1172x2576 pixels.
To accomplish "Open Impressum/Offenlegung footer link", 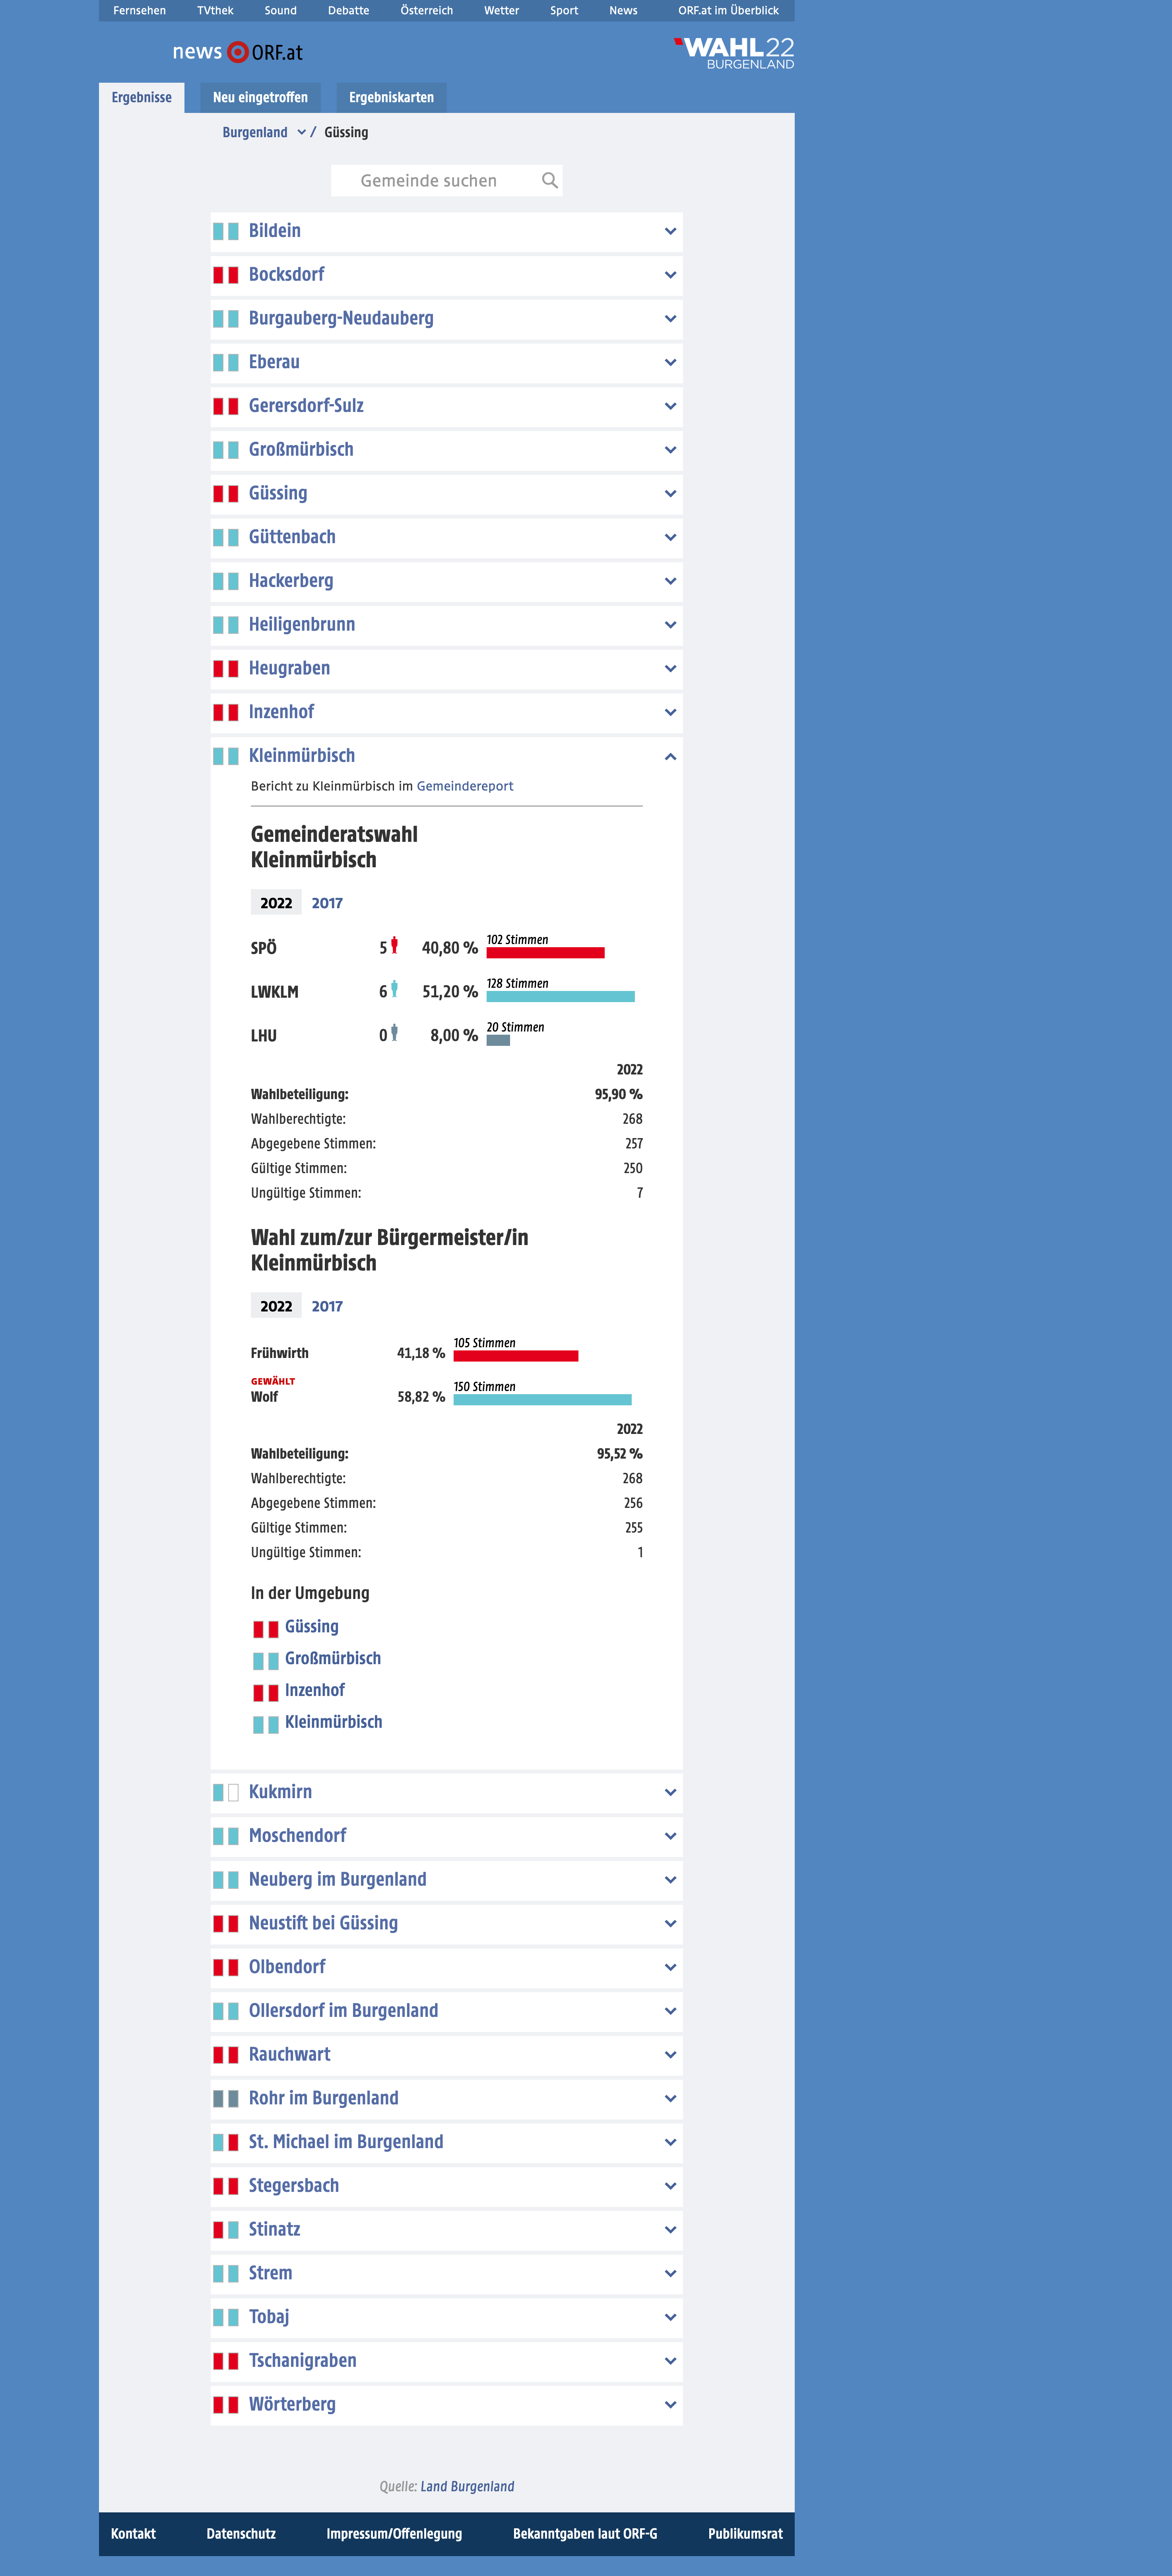I will [x=394, y=2533].
